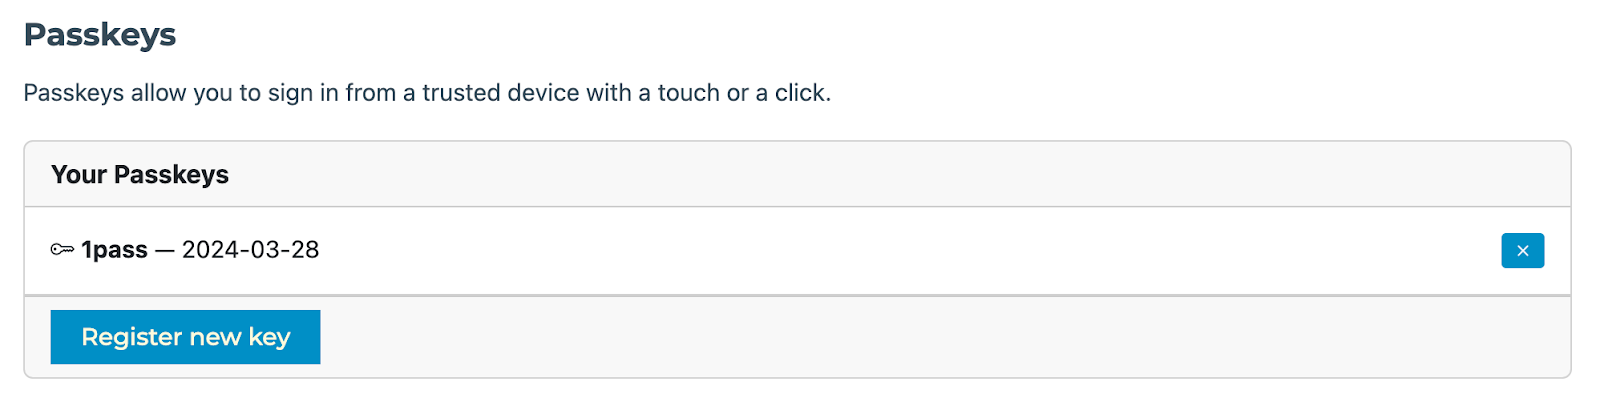Click the dash between 1pass and date

point(165,250)
